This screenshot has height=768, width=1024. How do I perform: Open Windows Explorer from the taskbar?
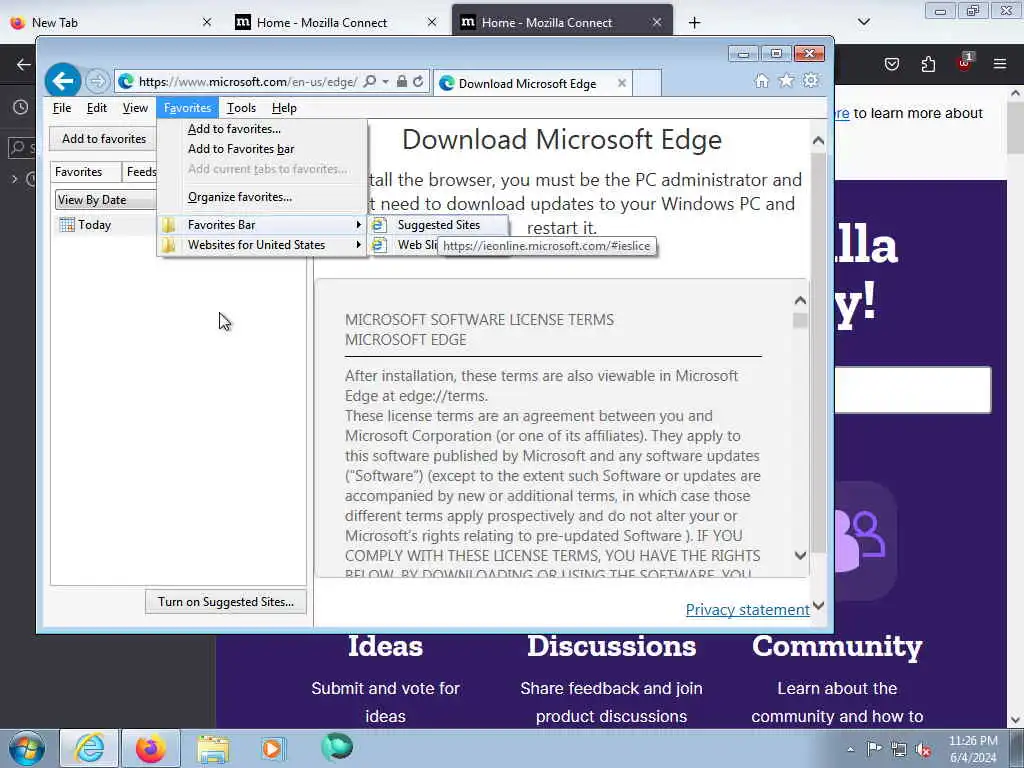[213, 749]
